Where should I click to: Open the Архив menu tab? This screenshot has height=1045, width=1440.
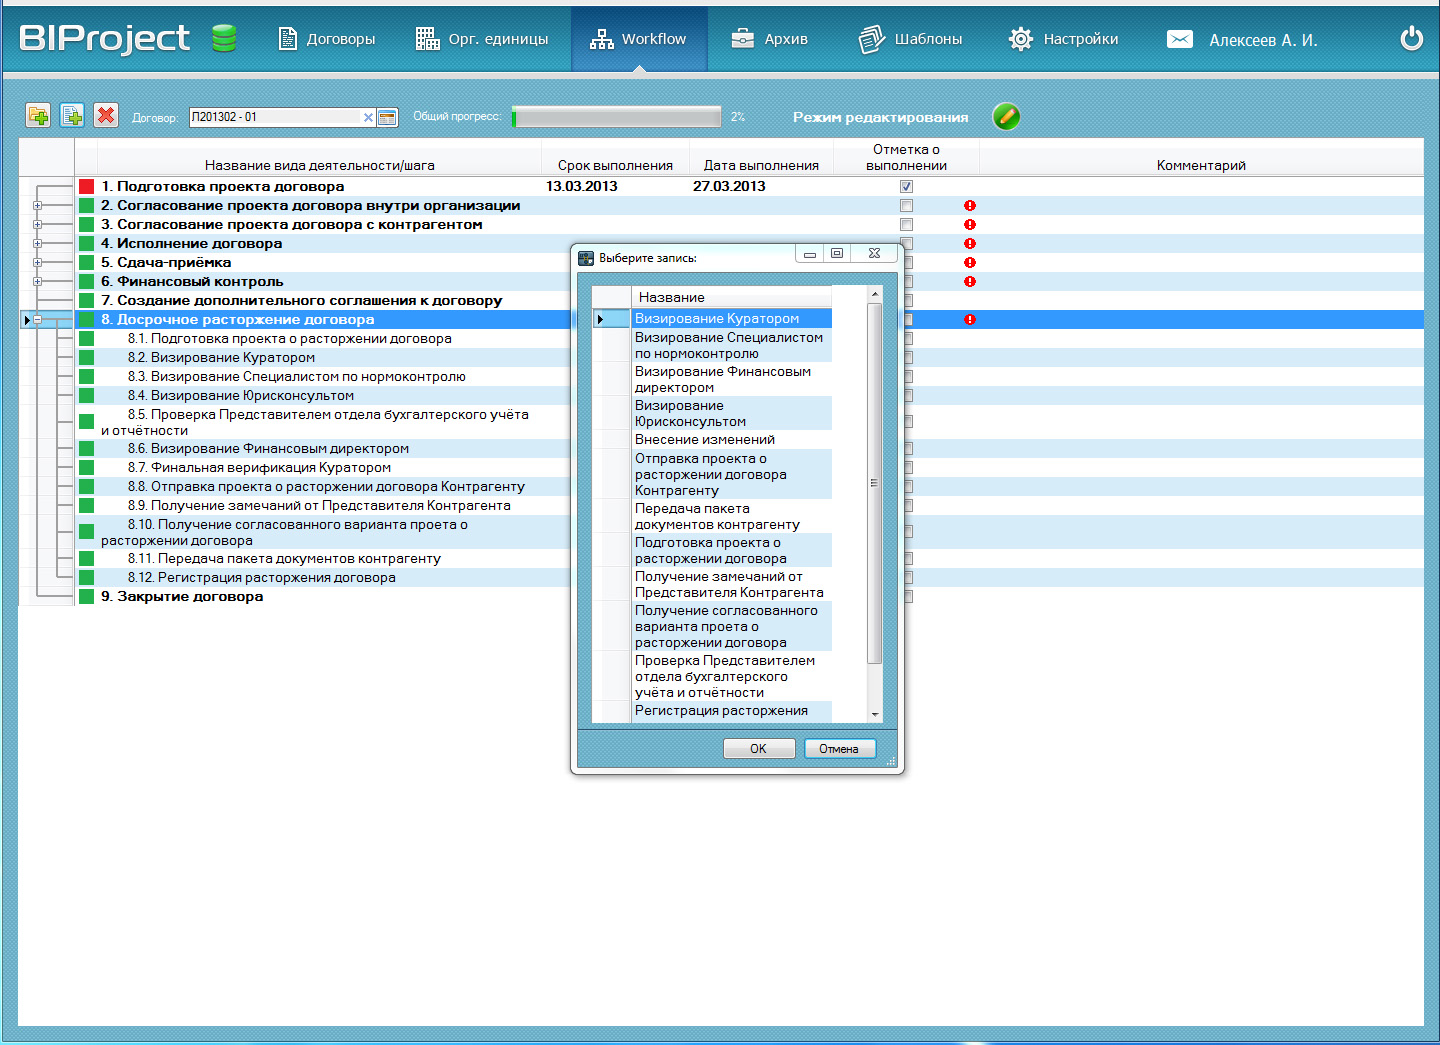[x=770, y=39]
